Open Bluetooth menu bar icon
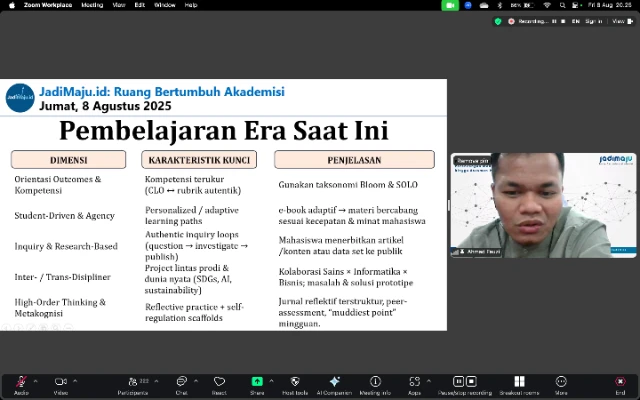The width and height of the screenshot is (640, 400). (x=500, y=5)
